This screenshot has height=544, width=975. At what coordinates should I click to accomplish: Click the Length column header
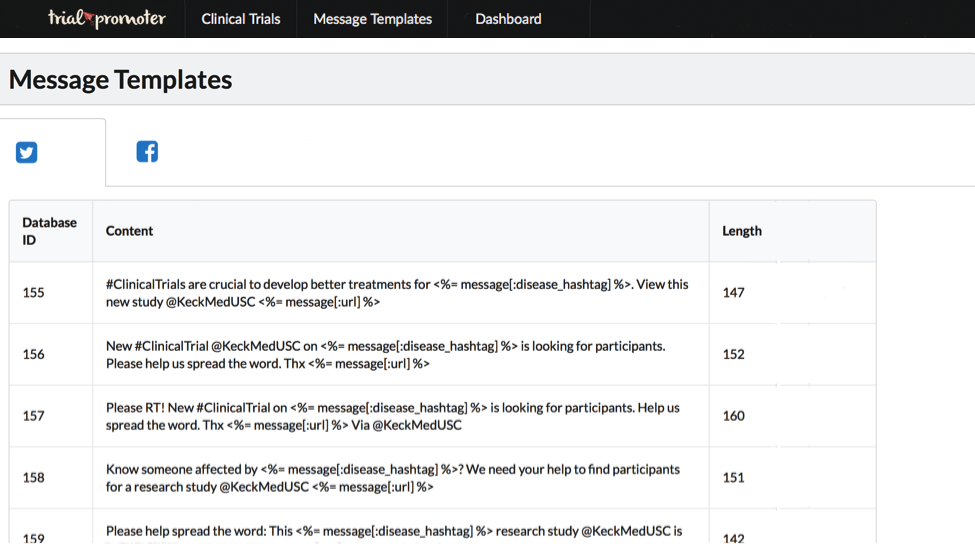[742, 231]
